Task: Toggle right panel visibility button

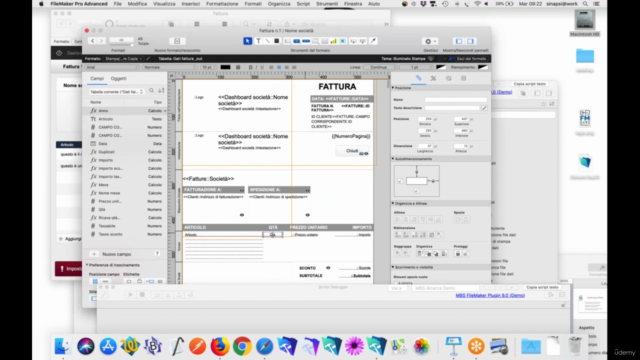Action: click(470, 41)
